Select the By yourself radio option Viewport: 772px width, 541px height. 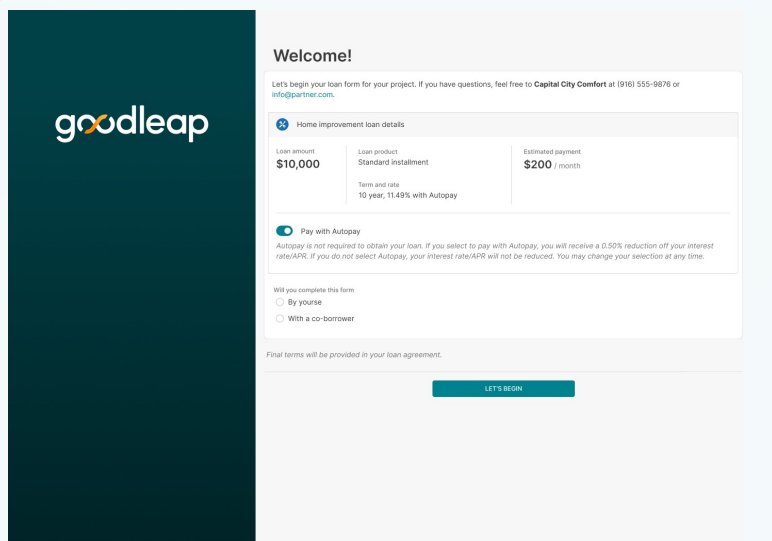pyautogui.click(x=280, y=302)
